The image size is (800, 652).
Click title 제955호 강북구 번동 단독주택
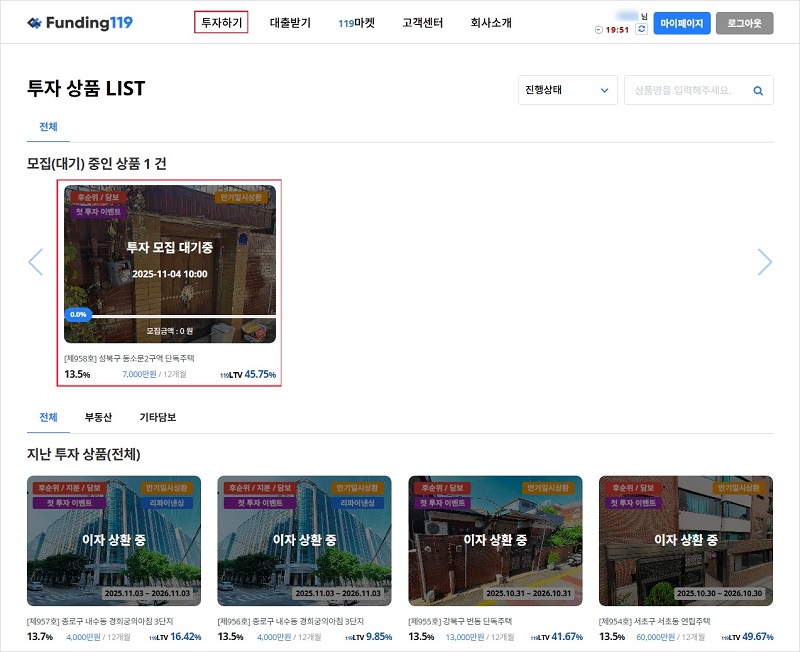(x=460, y=621)
